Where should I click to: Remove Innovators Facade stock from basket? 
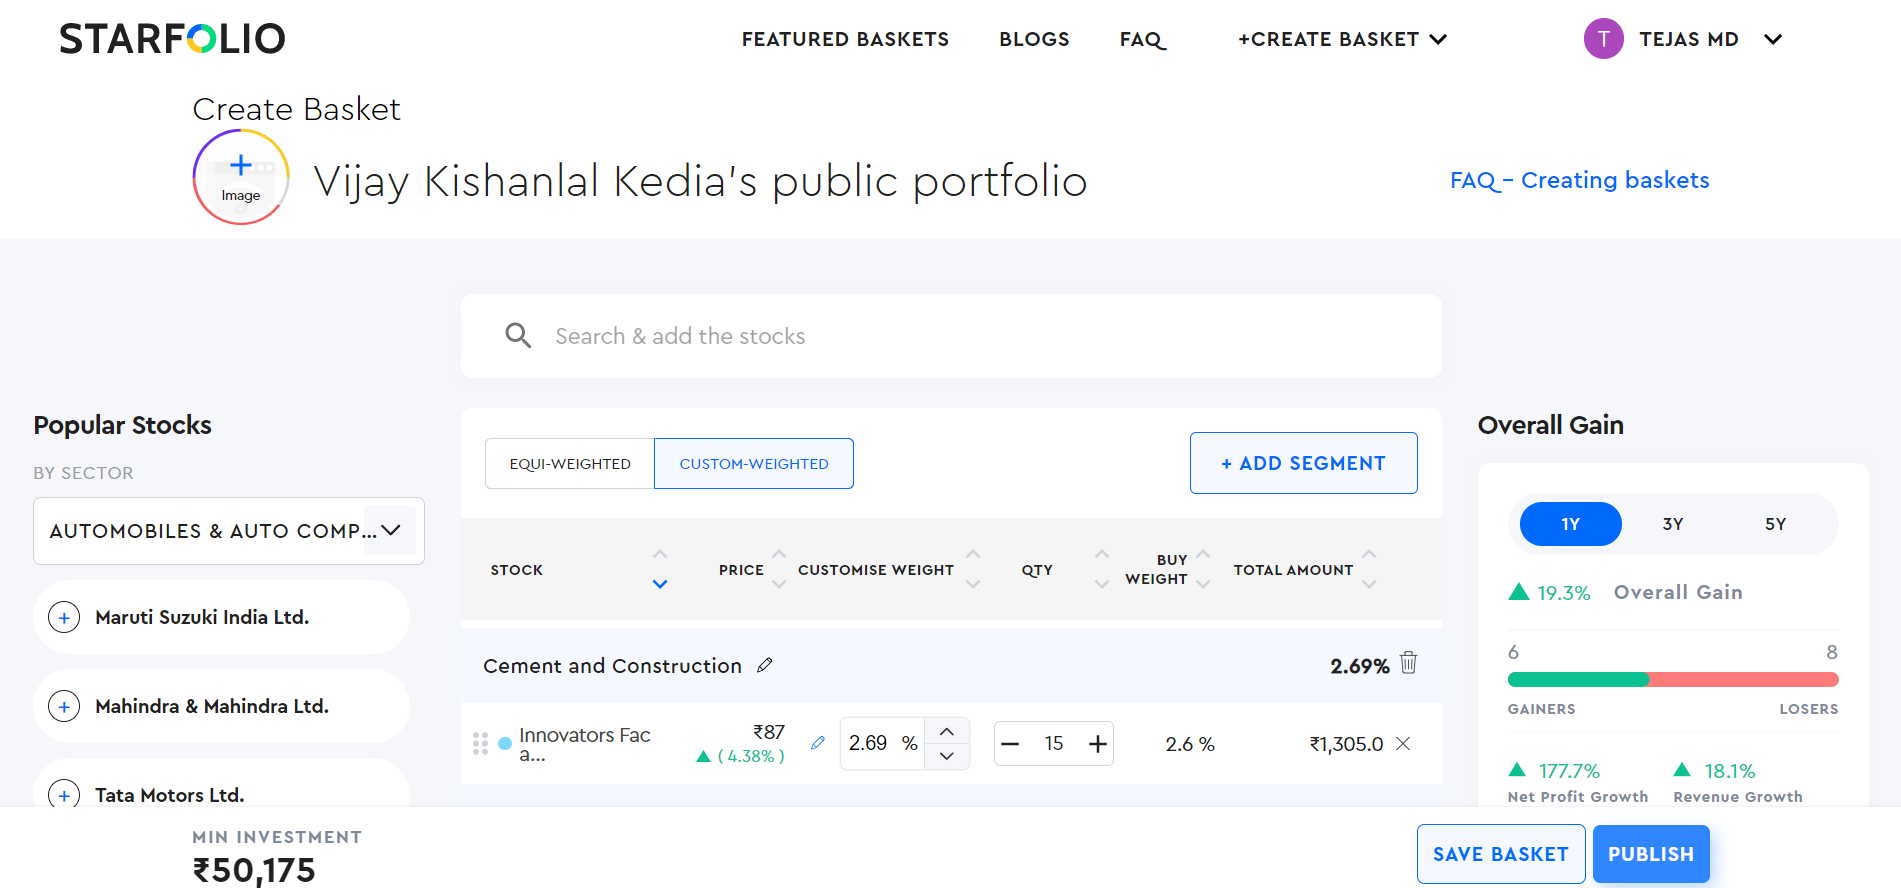pyautogui.click(x=1403, y=744)
